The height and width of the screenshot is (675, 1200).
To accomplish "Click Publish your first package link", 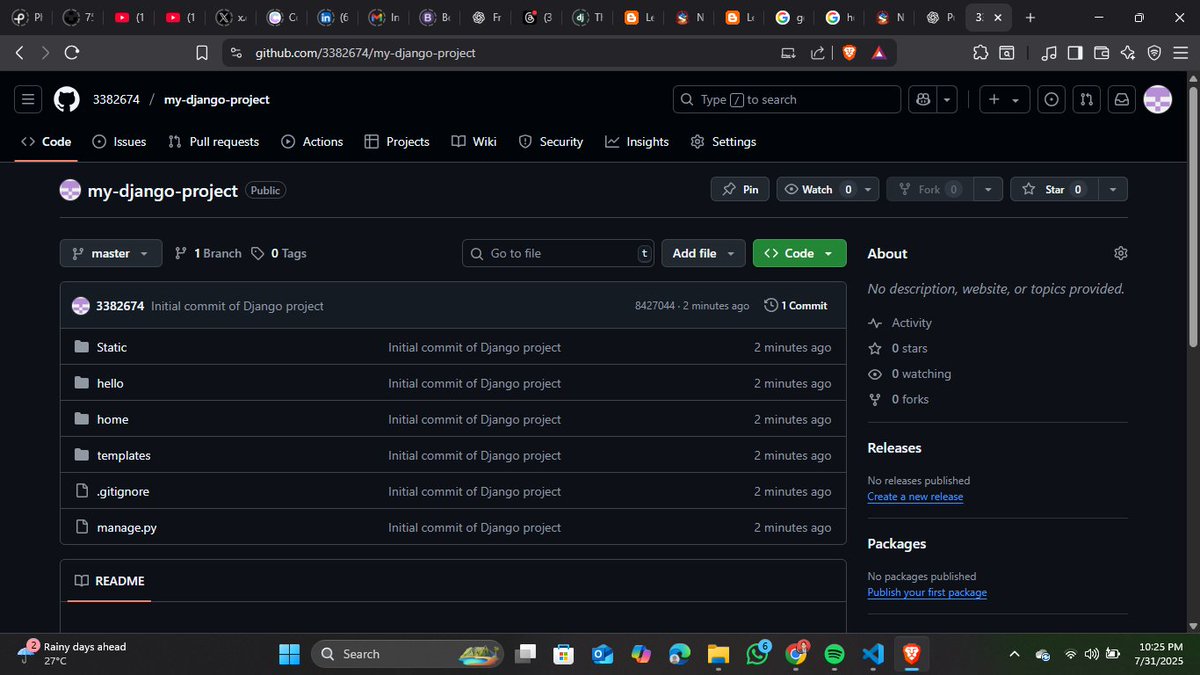I will coord(927,593).
